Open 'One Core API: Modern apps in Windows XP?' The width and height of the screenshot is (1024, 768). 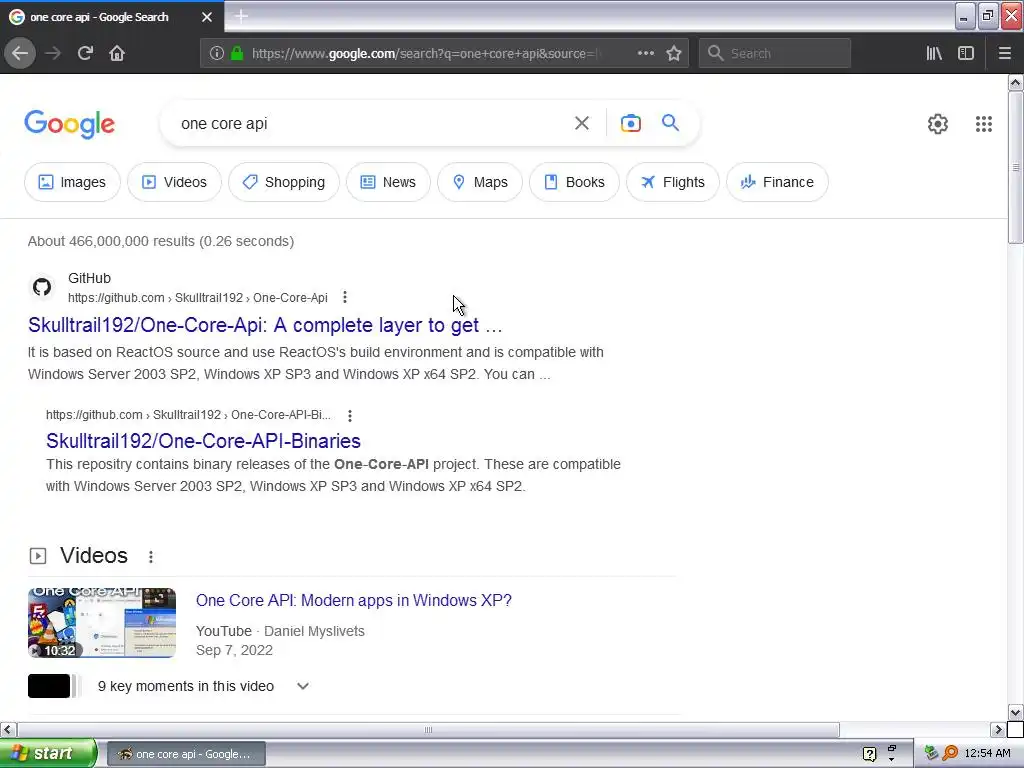pos(354,600)
